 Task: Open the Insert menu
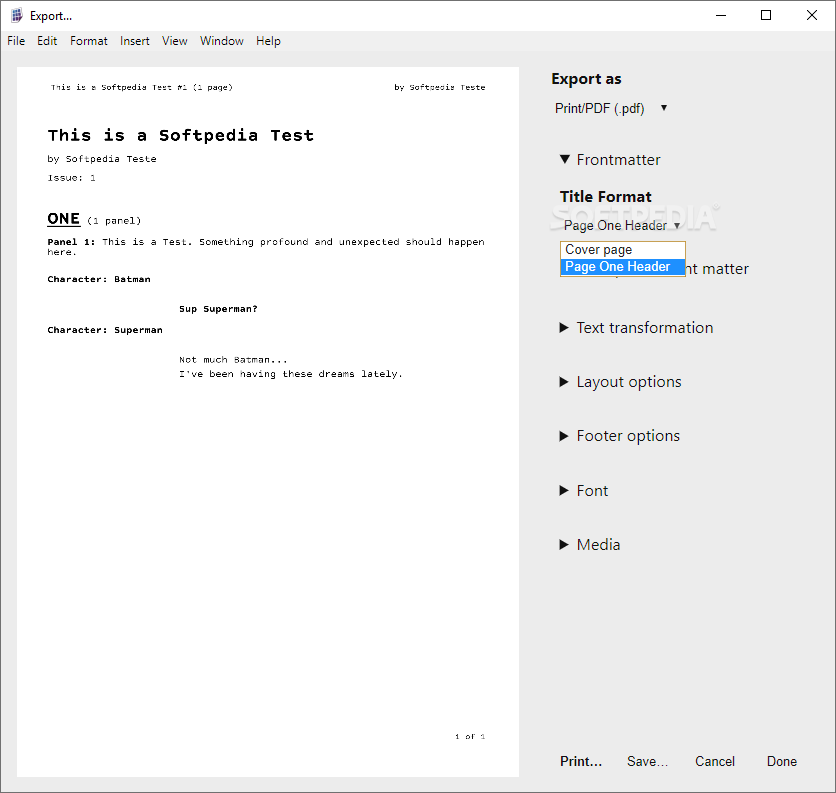click(x=134, y=41)
